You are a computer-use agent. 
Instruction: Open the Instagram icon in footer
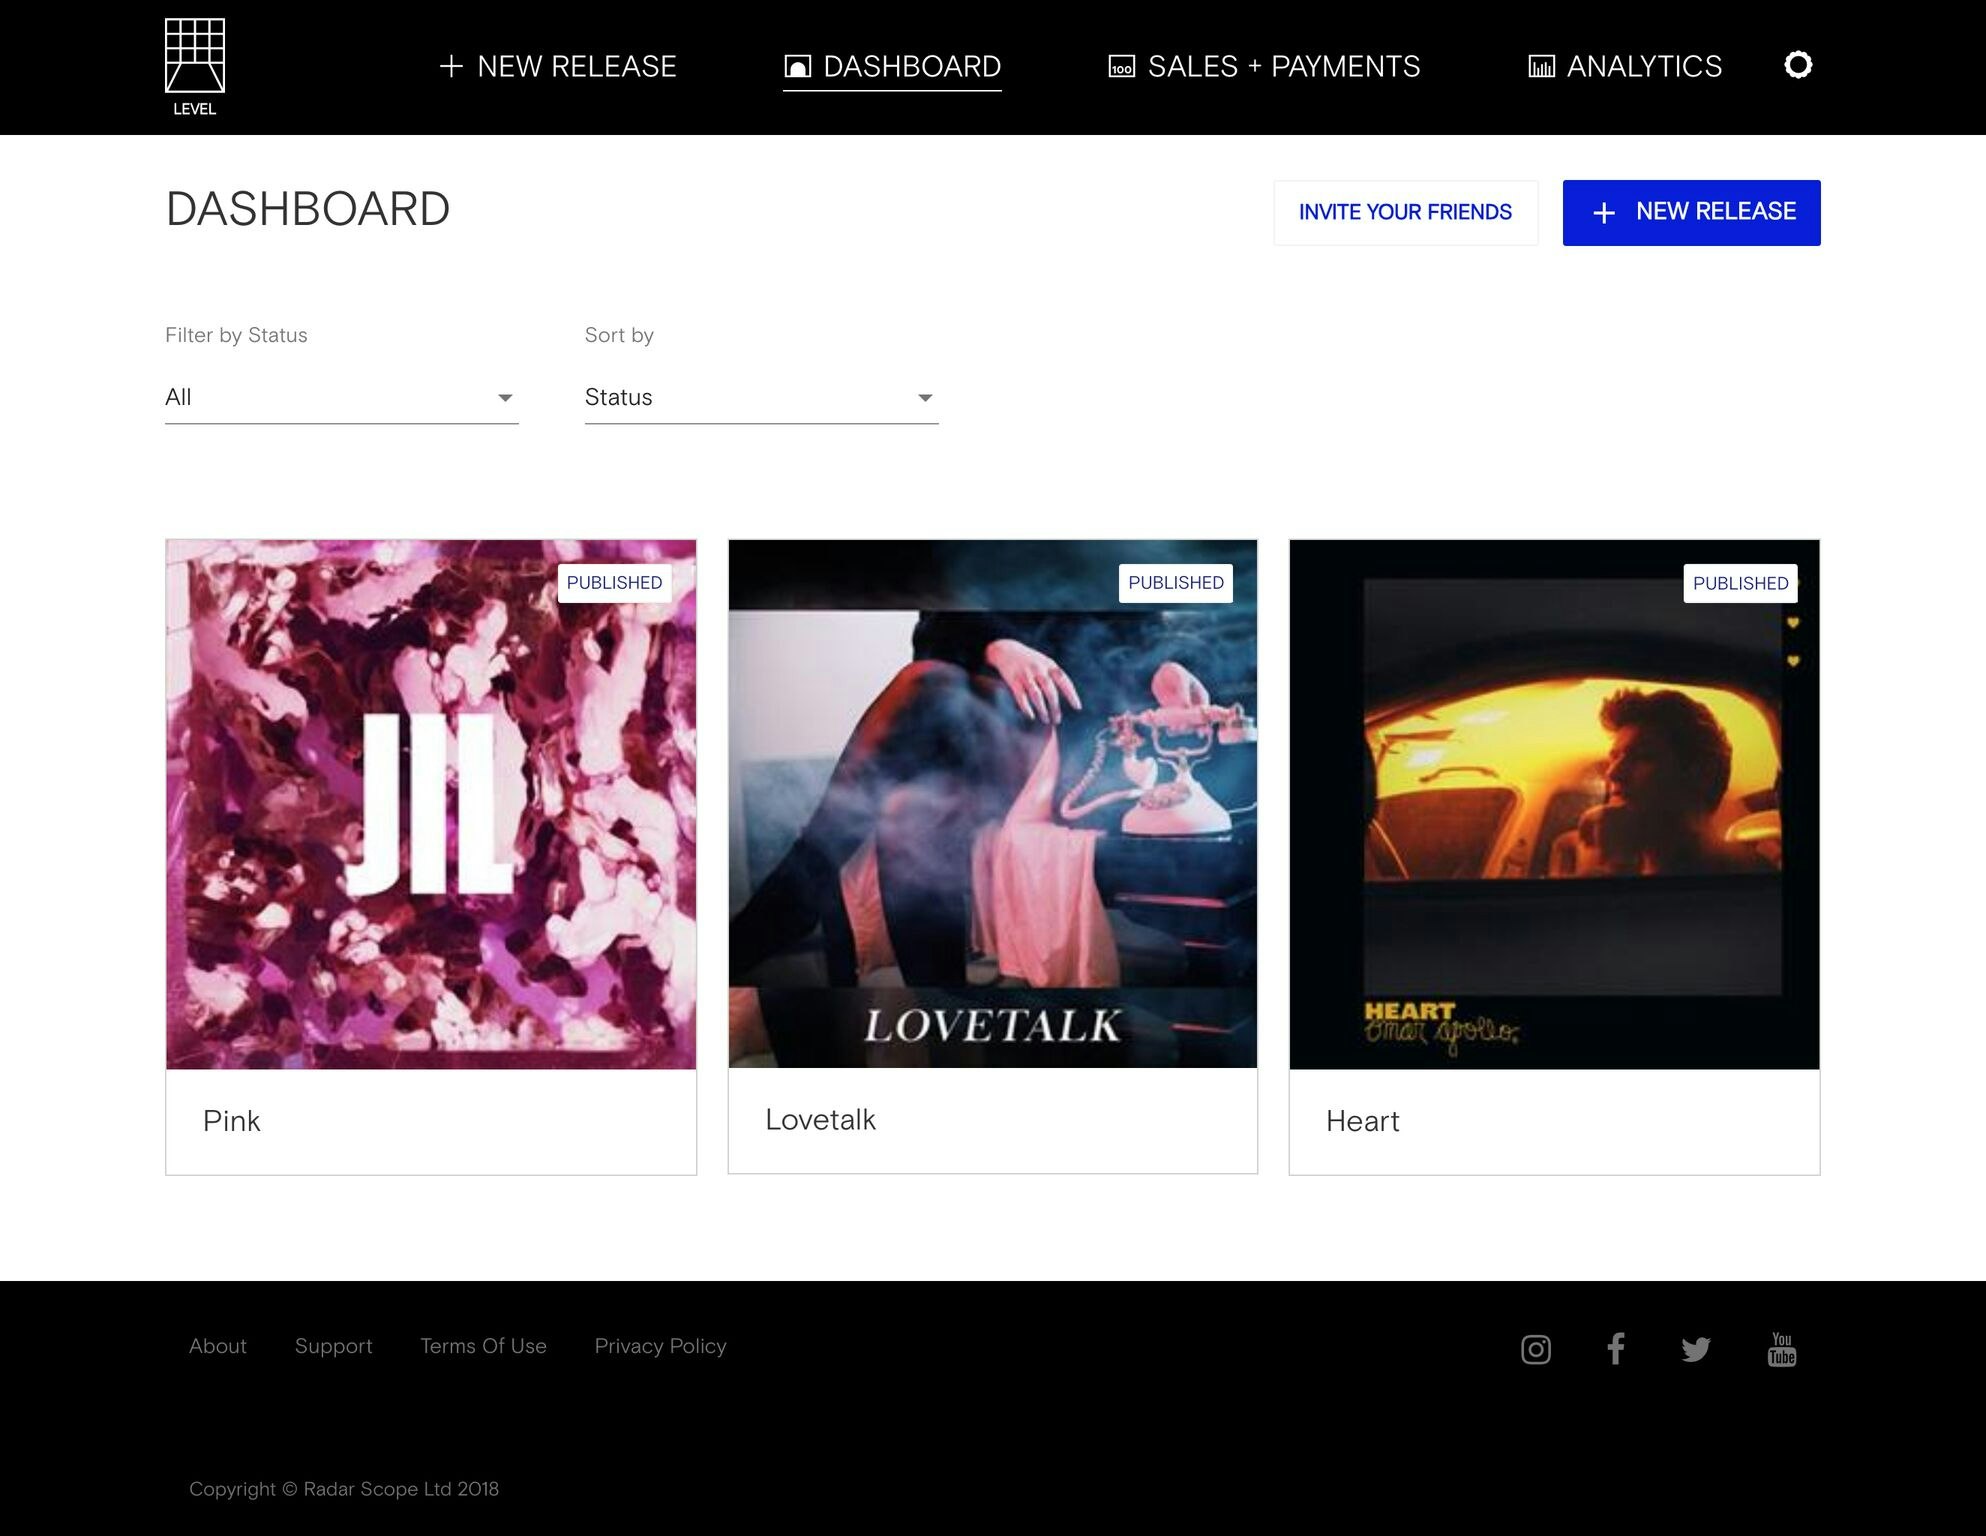tap(1535, 1349)
